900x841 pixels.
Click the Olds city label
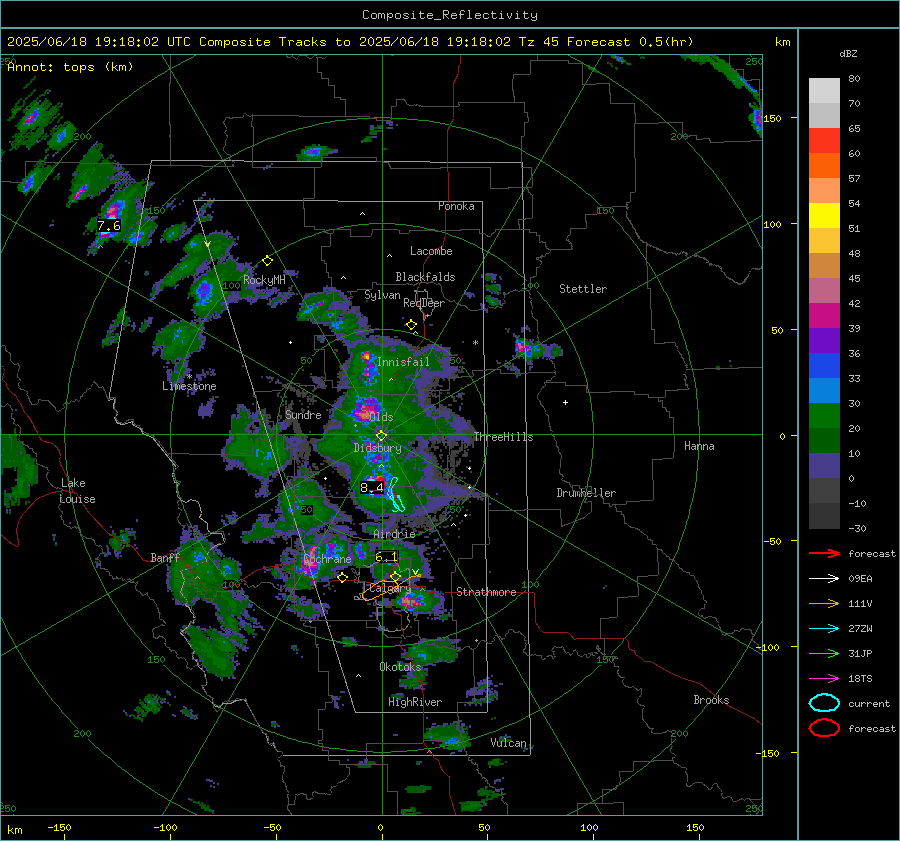pyautogui.click(x=381, y=417)
